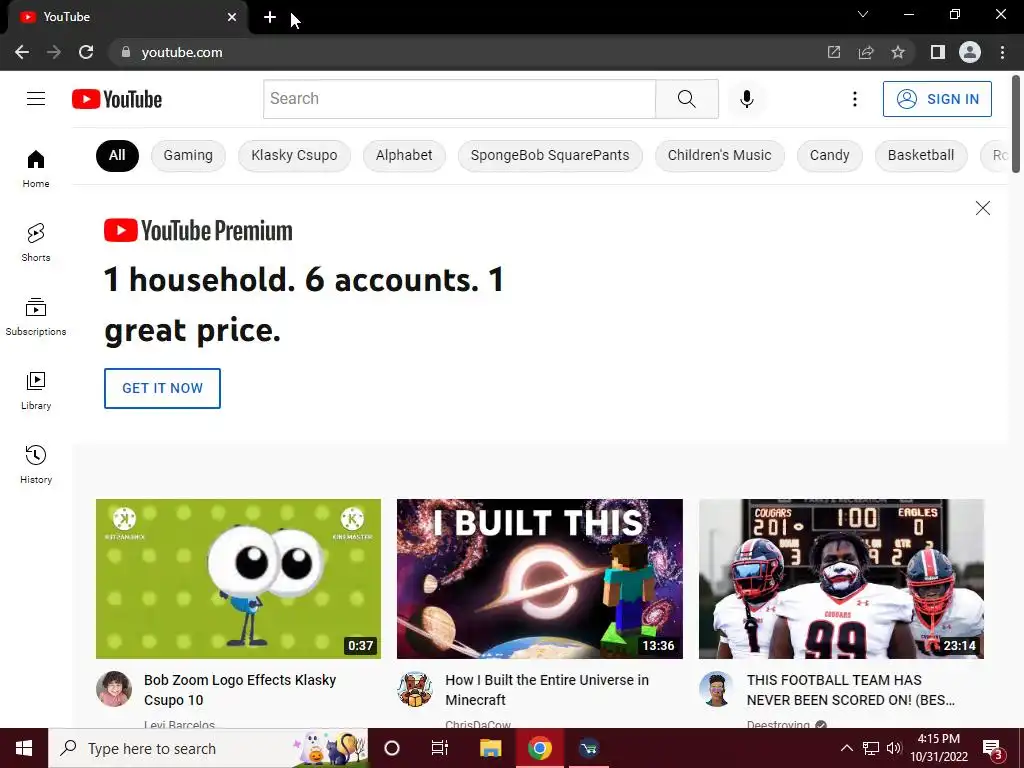Open I Built This Minecraft thumbnail
The image size is (1024, 768).
tap(539, 579)
